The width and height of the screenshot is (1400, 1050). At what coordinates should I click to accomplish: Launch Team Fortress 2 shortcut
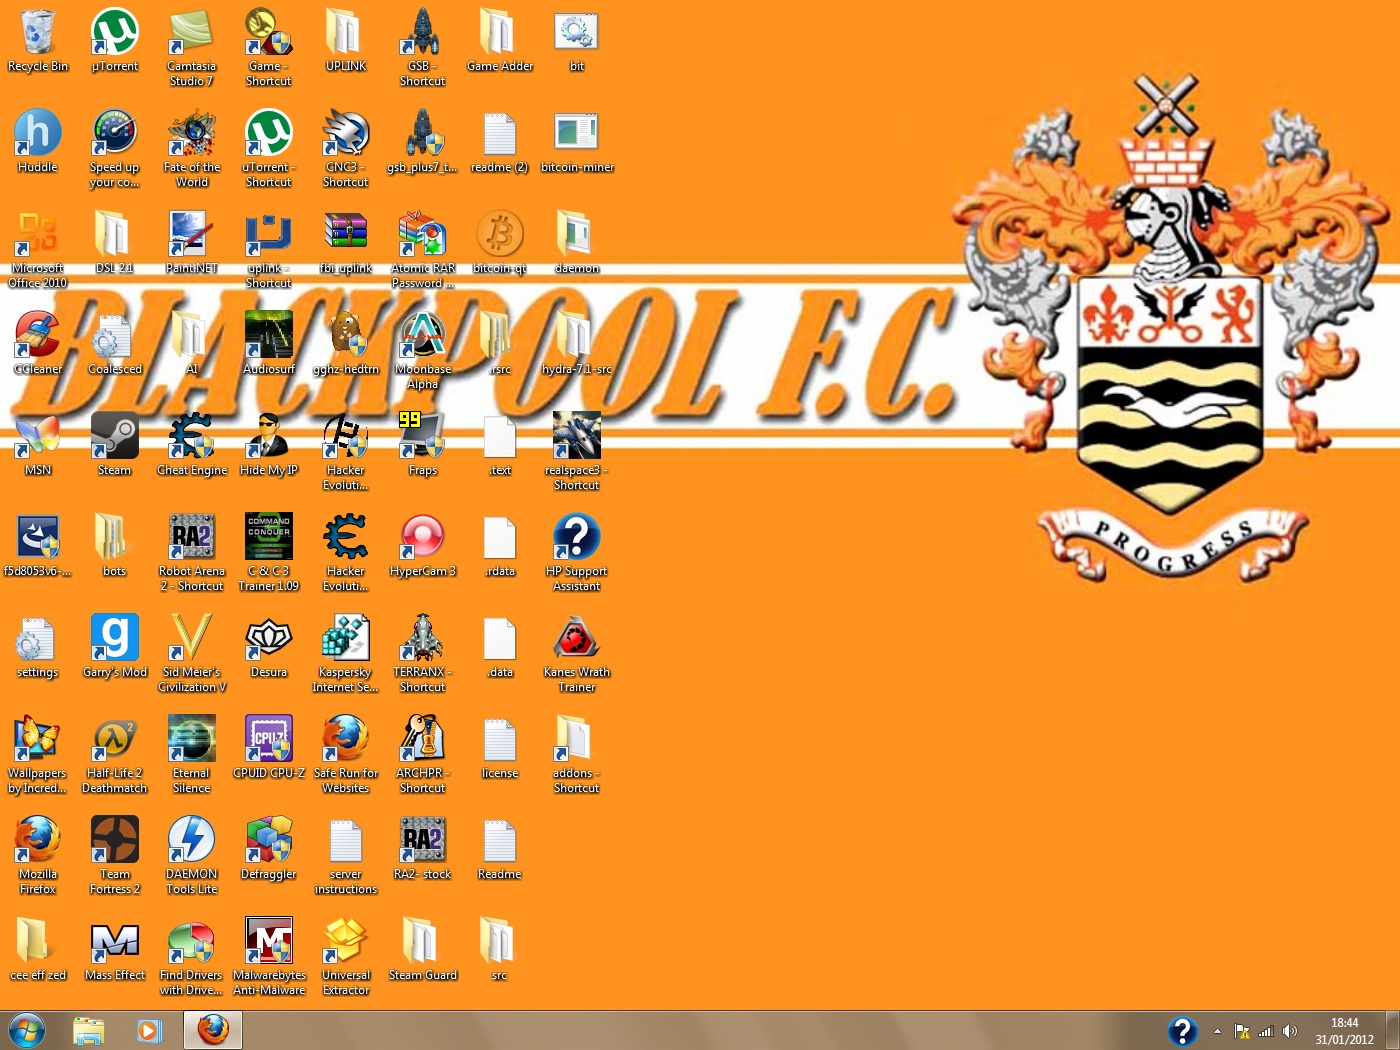115,855
